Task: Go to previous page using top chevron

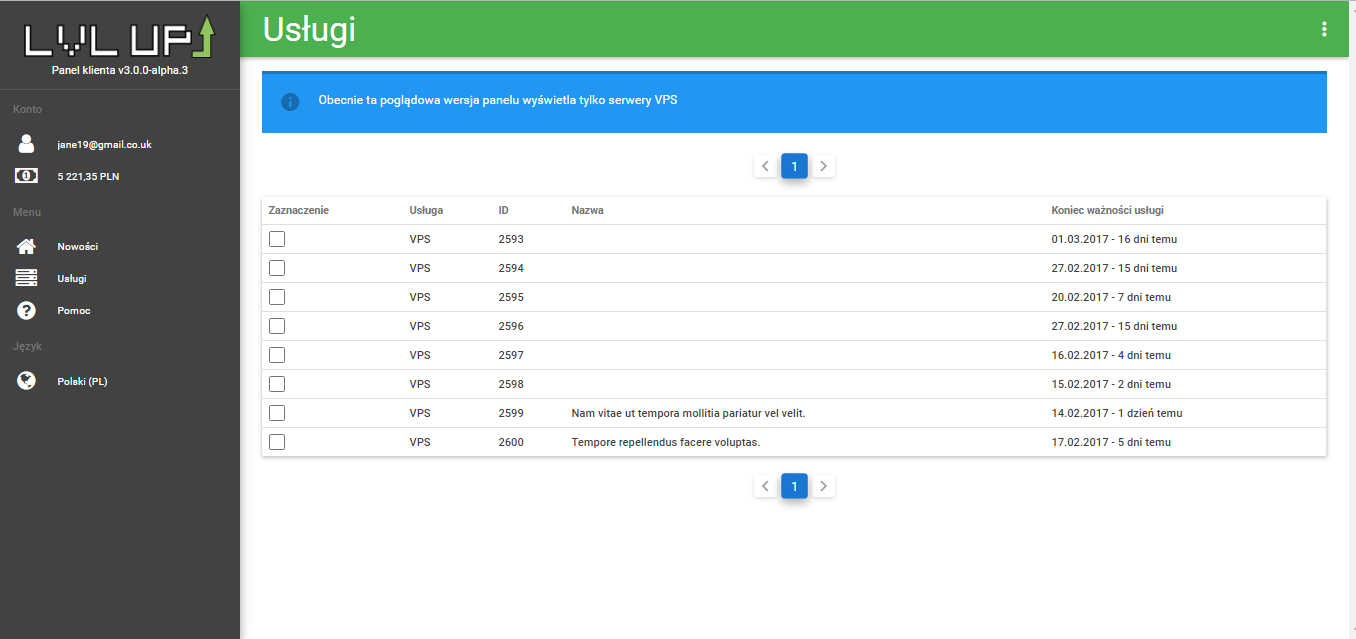Action: (x=765, y=166)
